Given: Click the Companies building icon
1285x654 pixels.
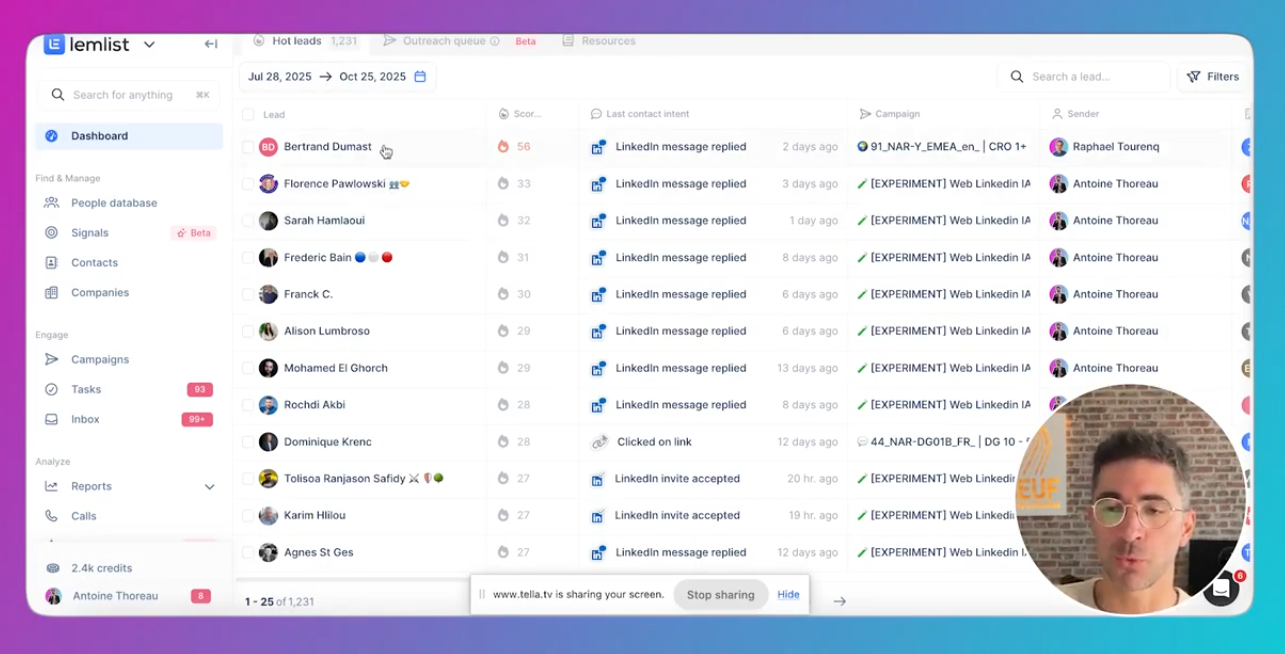Looking at the screenshot, I should [51, 293].
